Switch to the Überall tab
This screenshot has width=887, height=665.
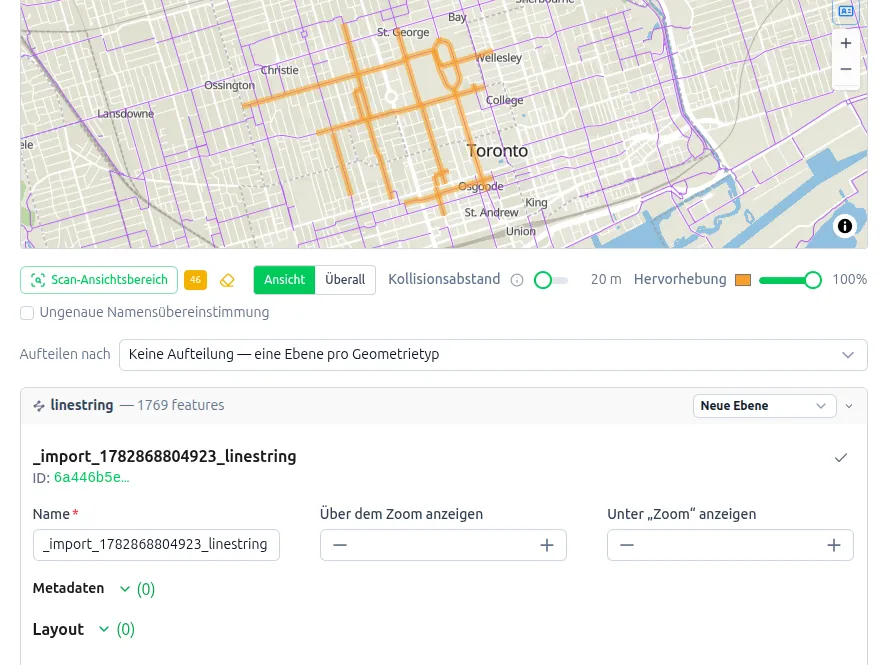pyautogui.click(x=345, y=280)
